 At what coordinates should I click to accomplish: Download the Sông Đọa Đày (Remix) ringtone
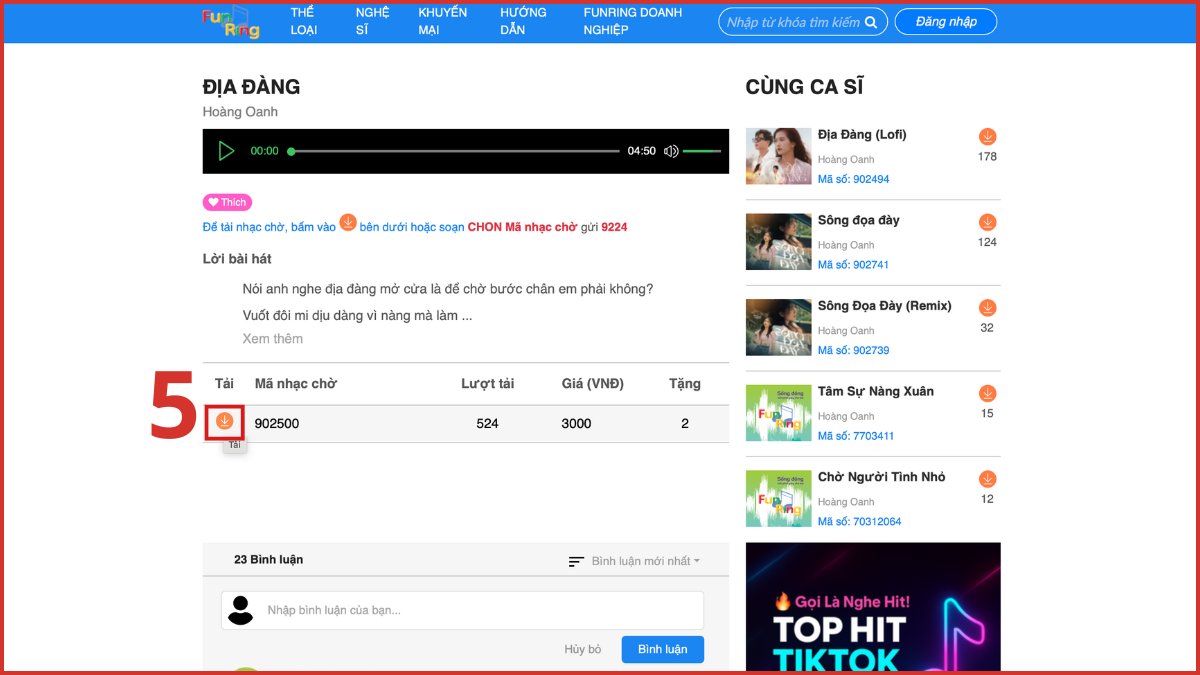987,307
